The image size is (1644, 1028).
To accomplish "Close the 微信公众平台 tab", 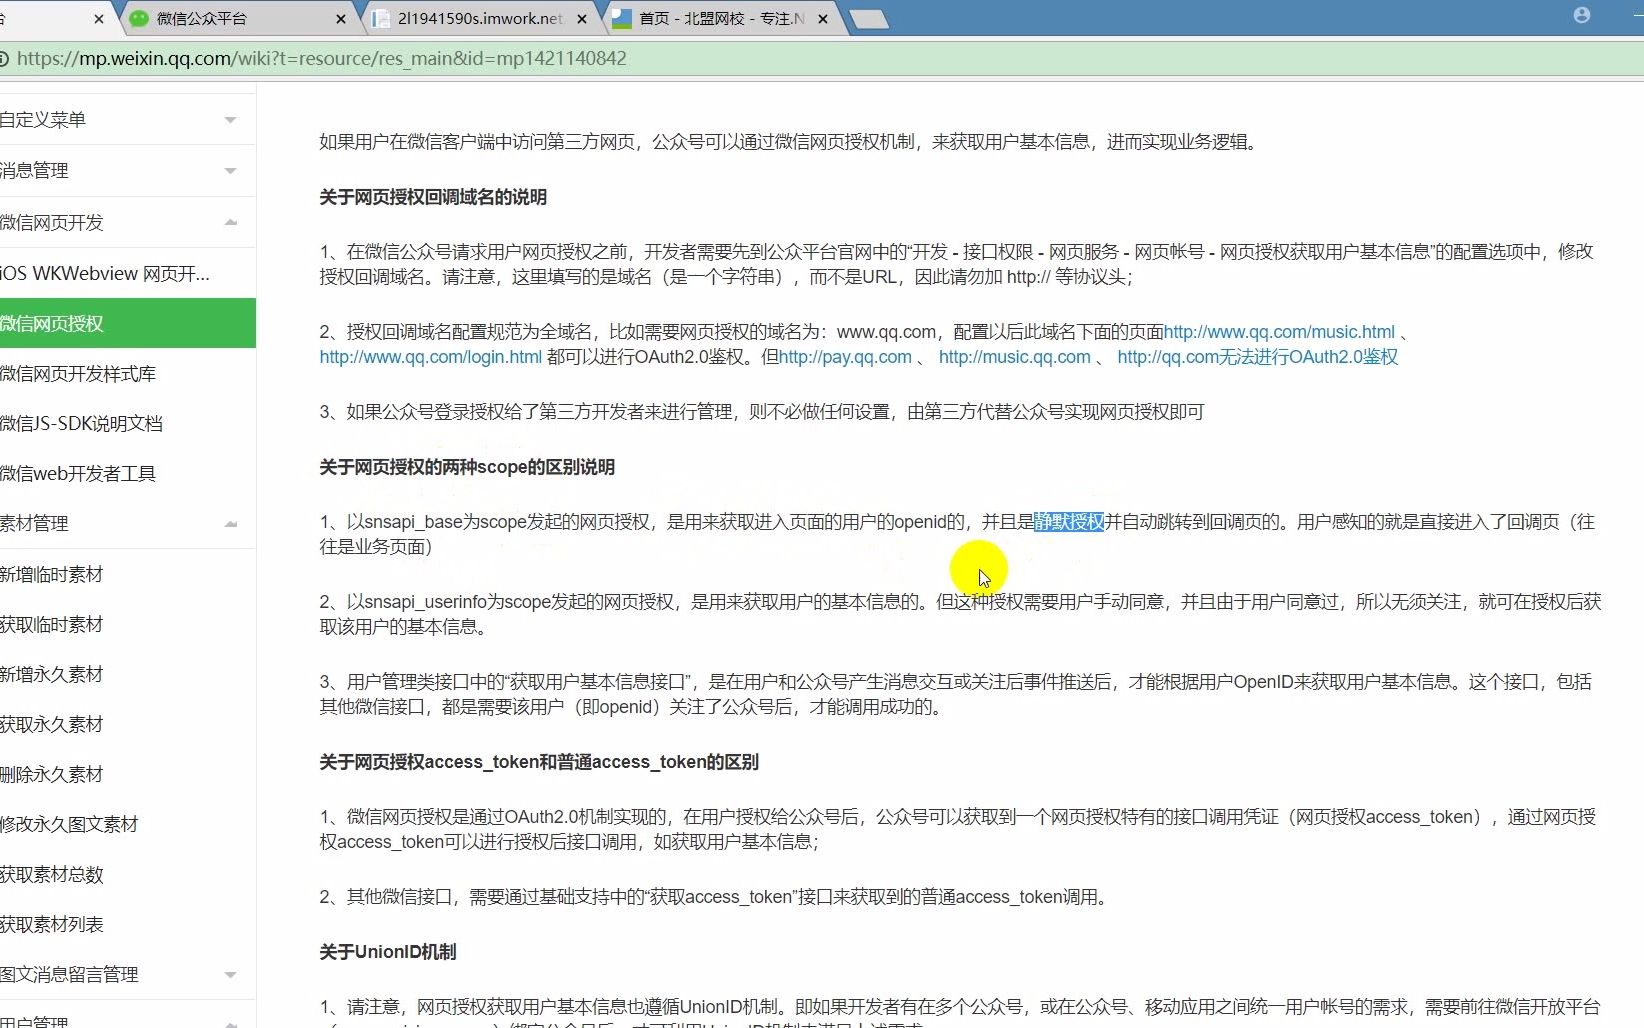I will point(341,19).
